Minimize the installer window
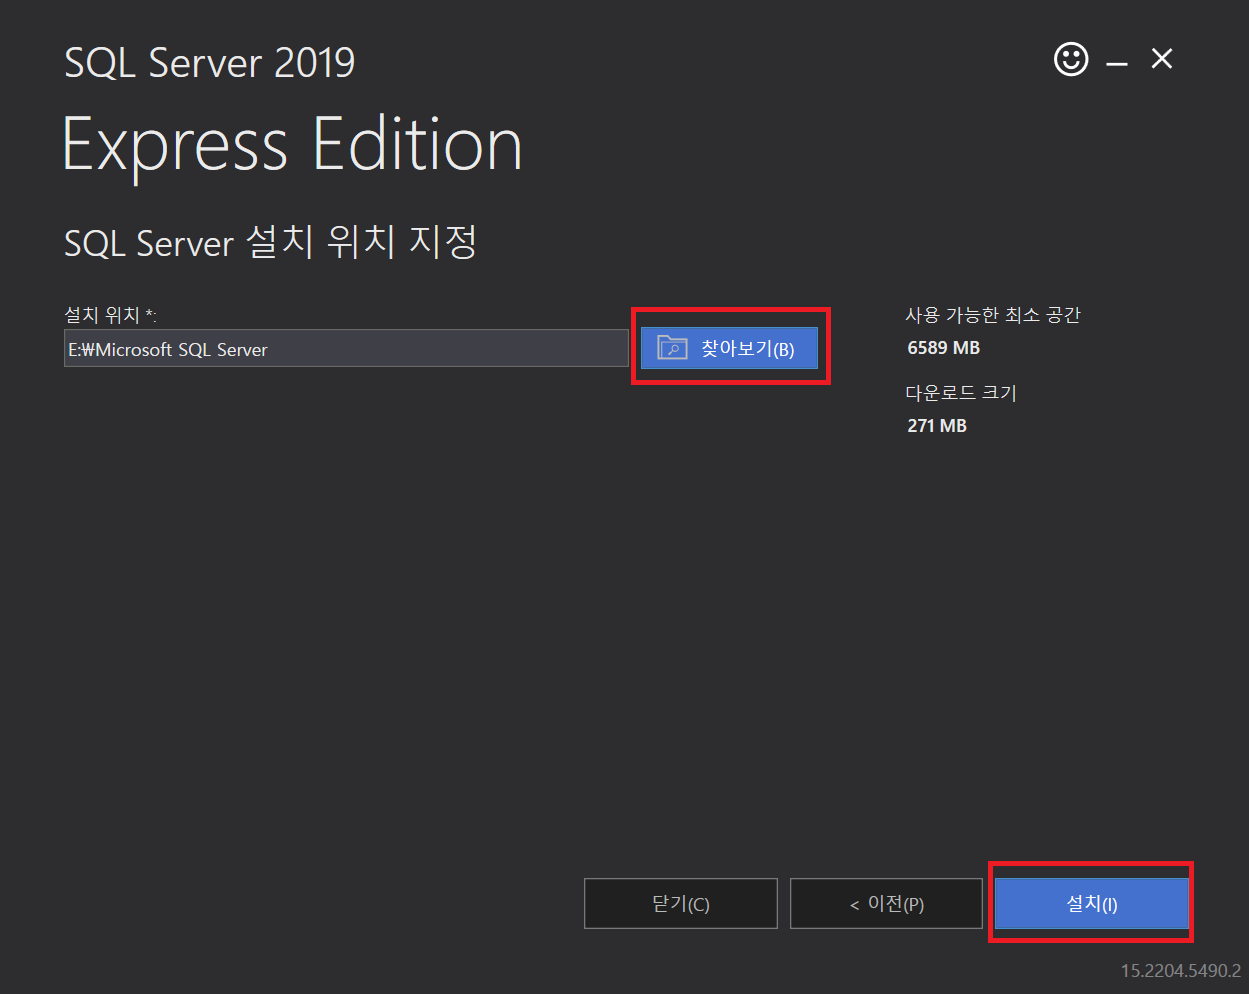 coord(1117,63)
